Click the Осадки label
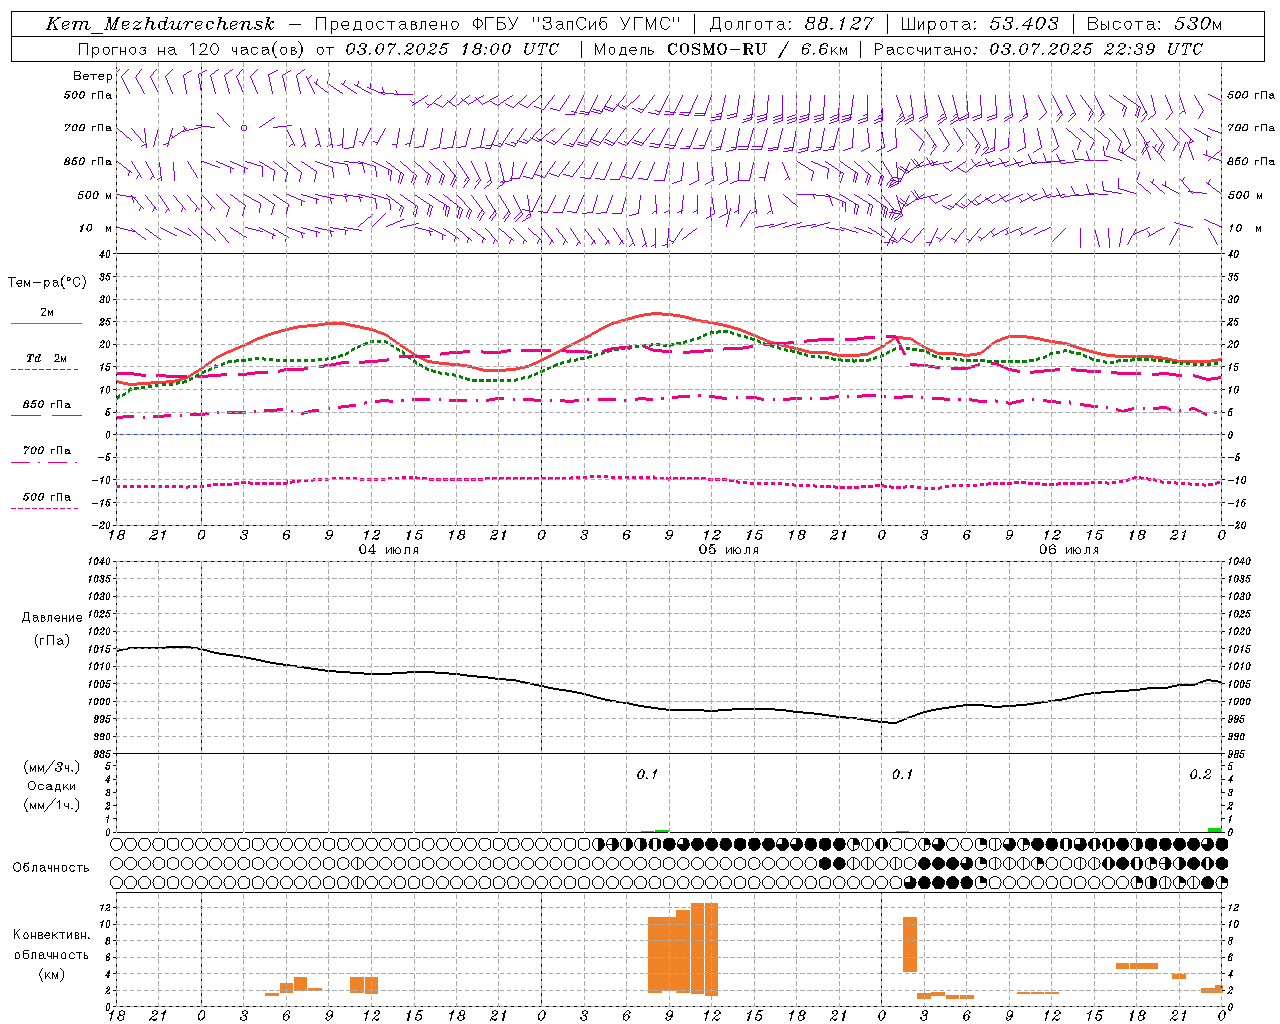1280x1024 pixels. point(52,786)
